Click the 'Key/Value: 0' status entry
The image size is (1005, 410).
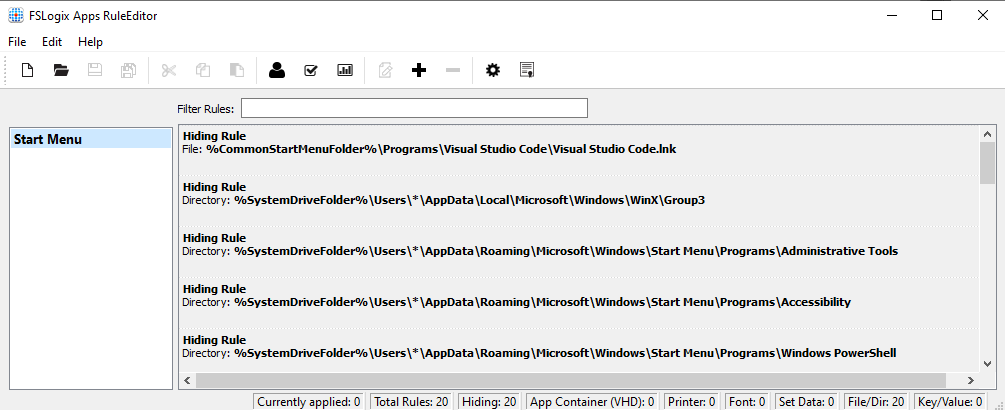click(951, 402)
